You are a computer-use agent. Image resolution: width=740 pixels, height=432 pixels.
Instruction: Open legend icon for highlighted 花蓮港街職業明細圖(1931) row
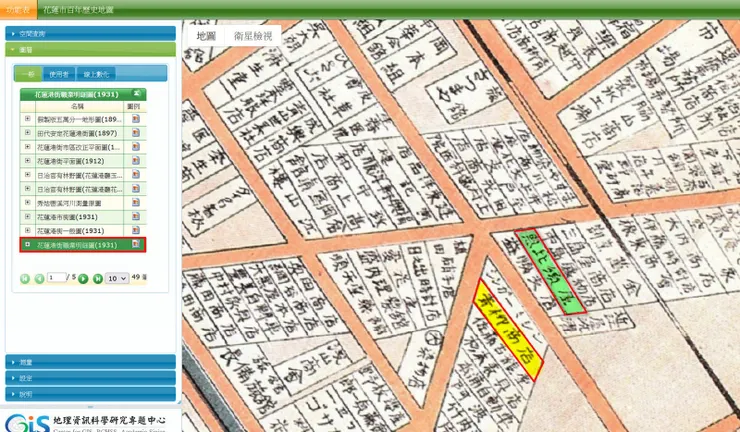135,245
